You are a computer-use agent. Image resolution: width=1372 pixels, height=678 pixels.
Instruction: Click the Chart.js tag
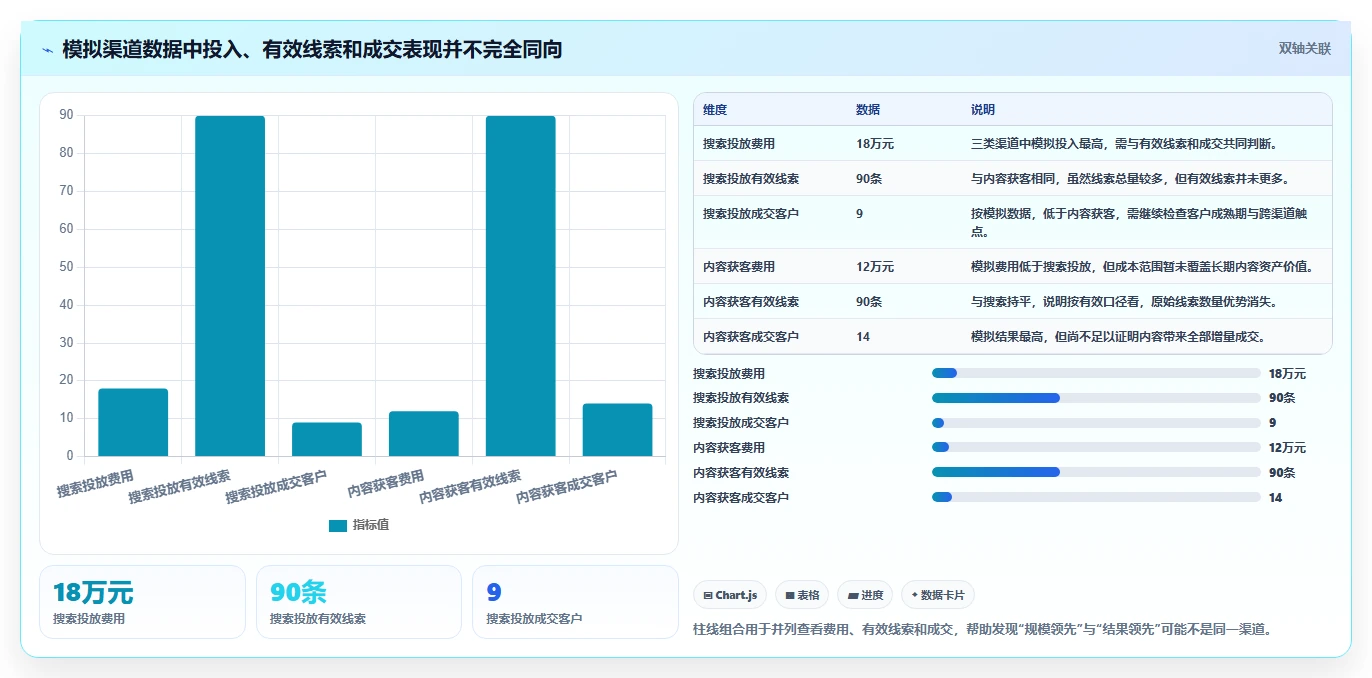(729, 595)
